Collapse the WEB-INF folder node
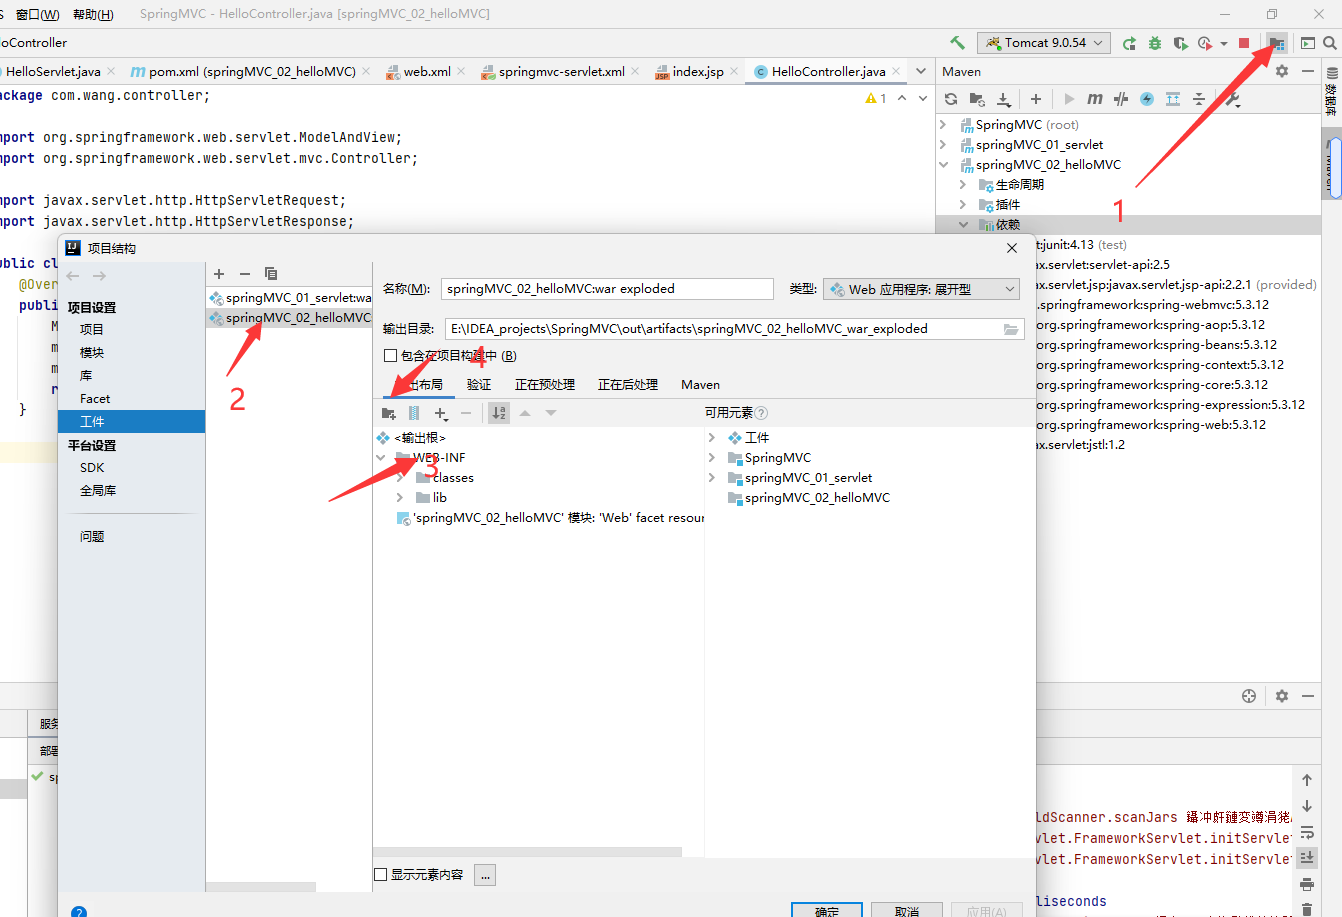The height and width of the screenshot is (917, 1342). [x=380, y=458]
